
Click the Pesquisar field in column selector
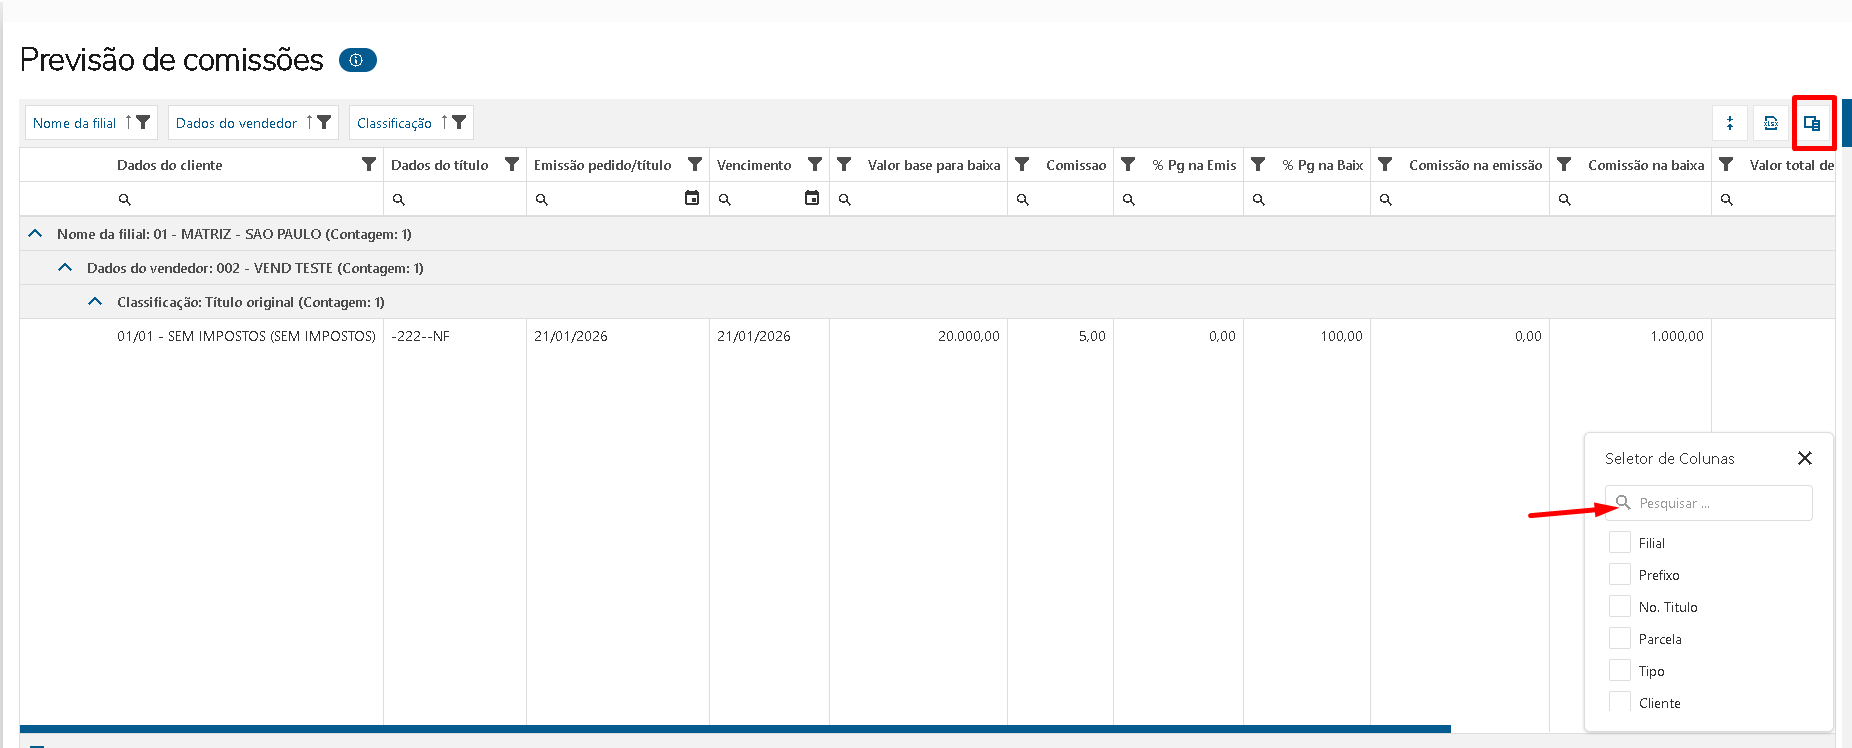click(x=1720, y=503)
